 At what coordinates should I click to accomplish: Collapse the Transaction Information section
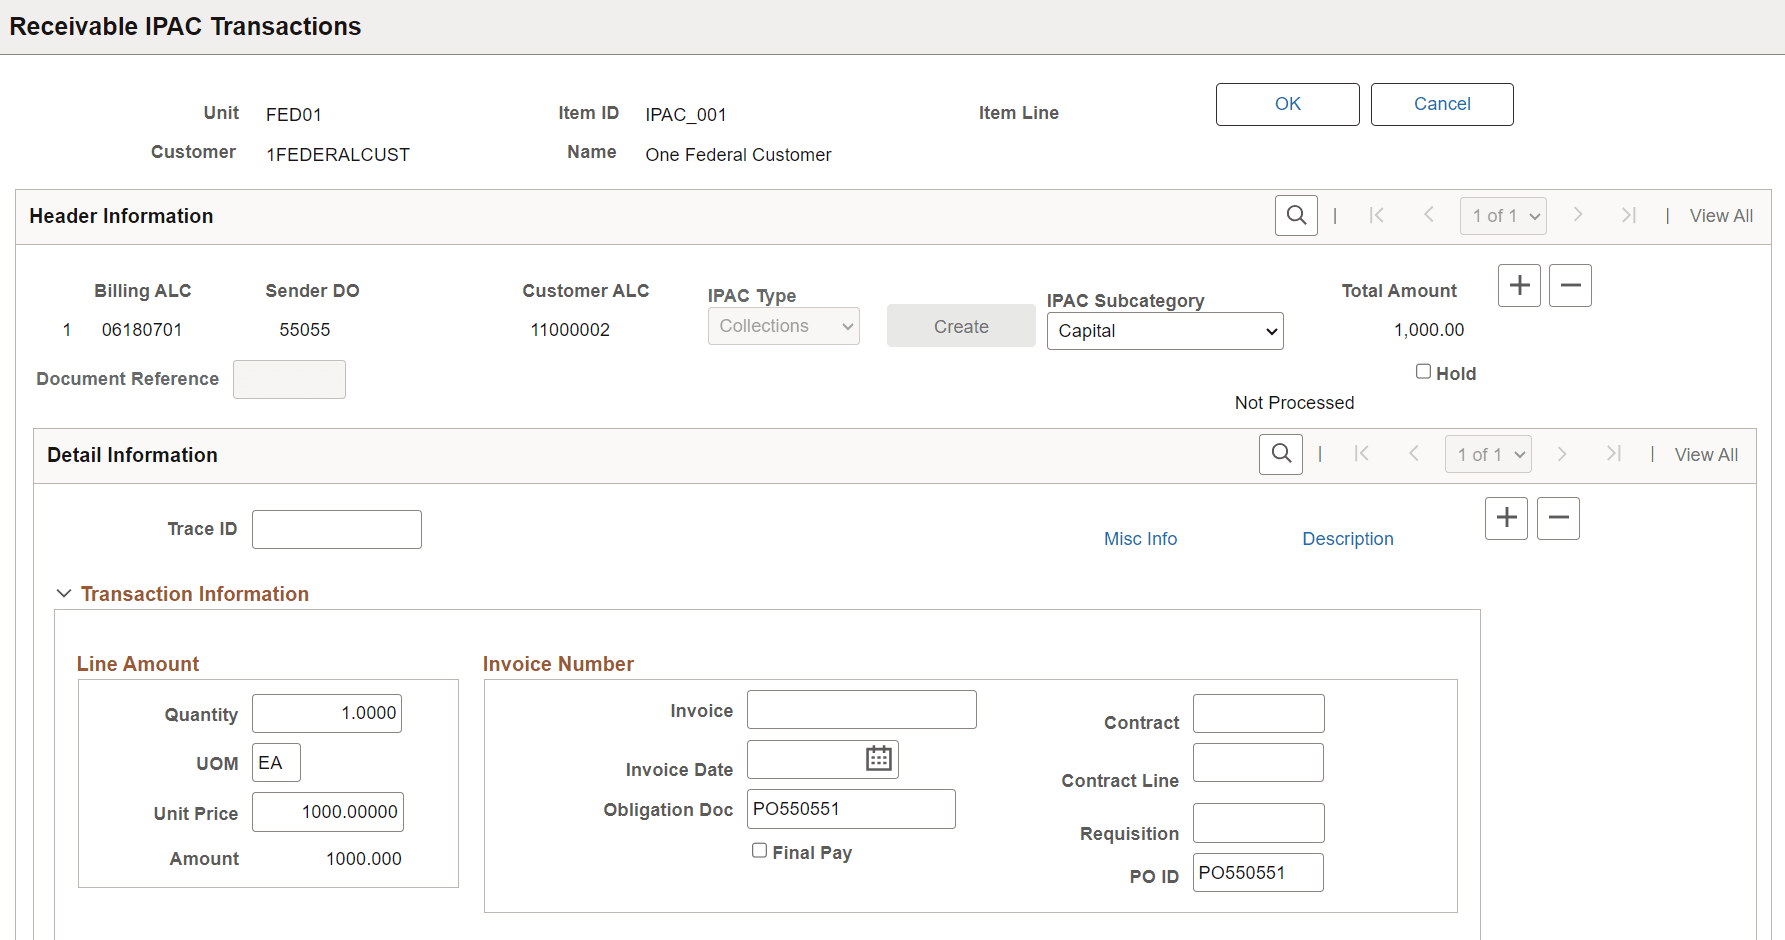pos(64,592)
